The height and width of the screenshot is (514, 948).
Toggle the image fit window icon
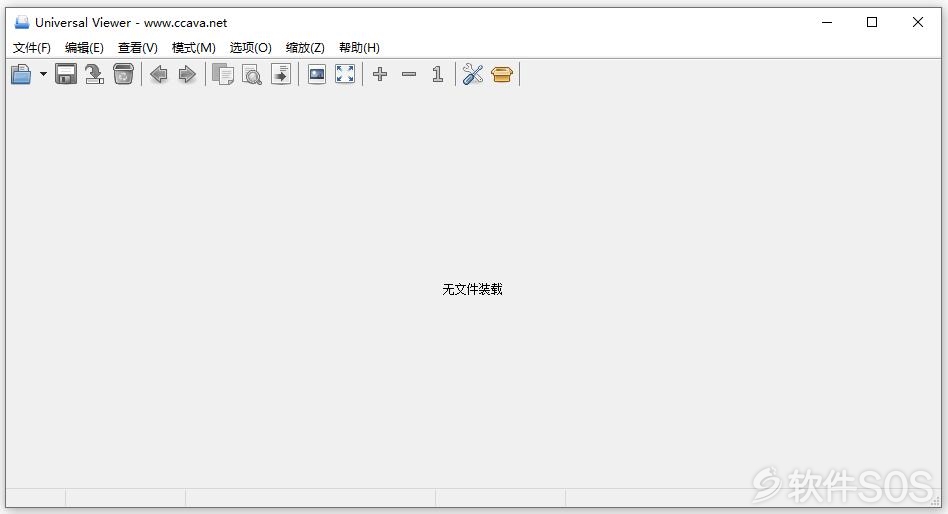tap(316, 74)
